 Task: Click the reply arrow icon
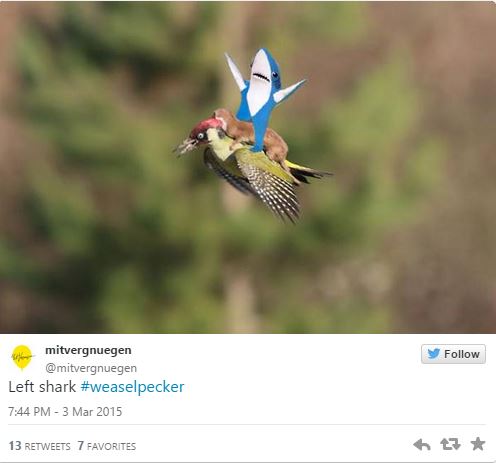click(x=422, y=445)
